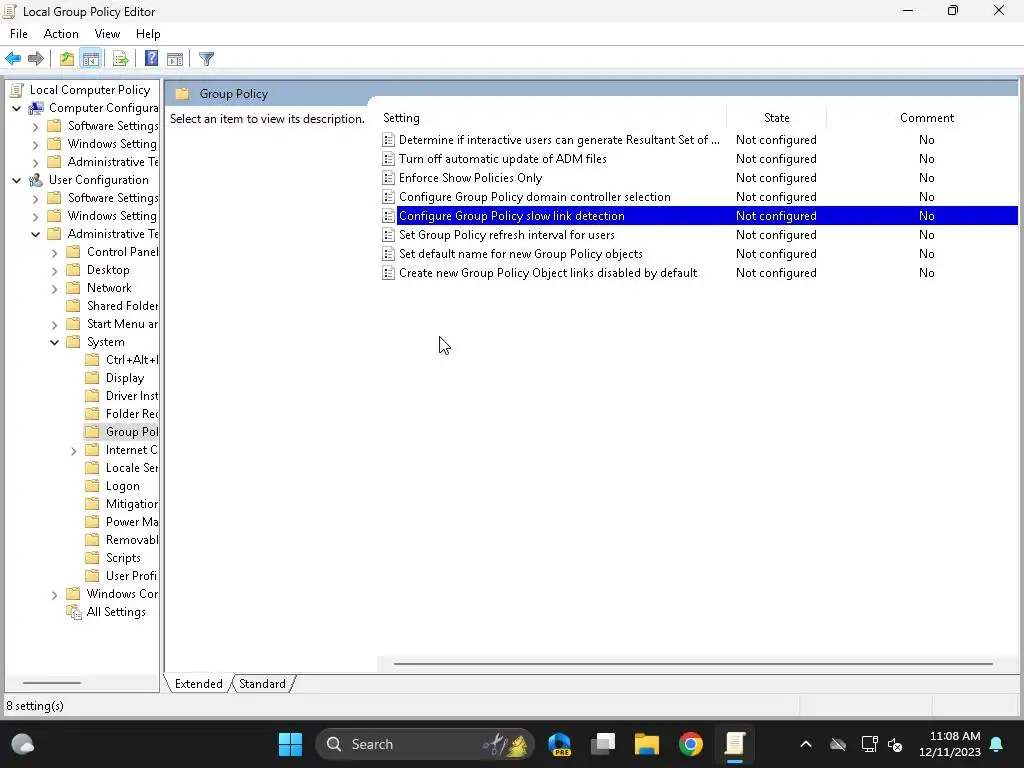This screenshot has width=1024, height=768.
Task: Expand Windows Components node
Action: pyautogui.click(x=55, y=595)
